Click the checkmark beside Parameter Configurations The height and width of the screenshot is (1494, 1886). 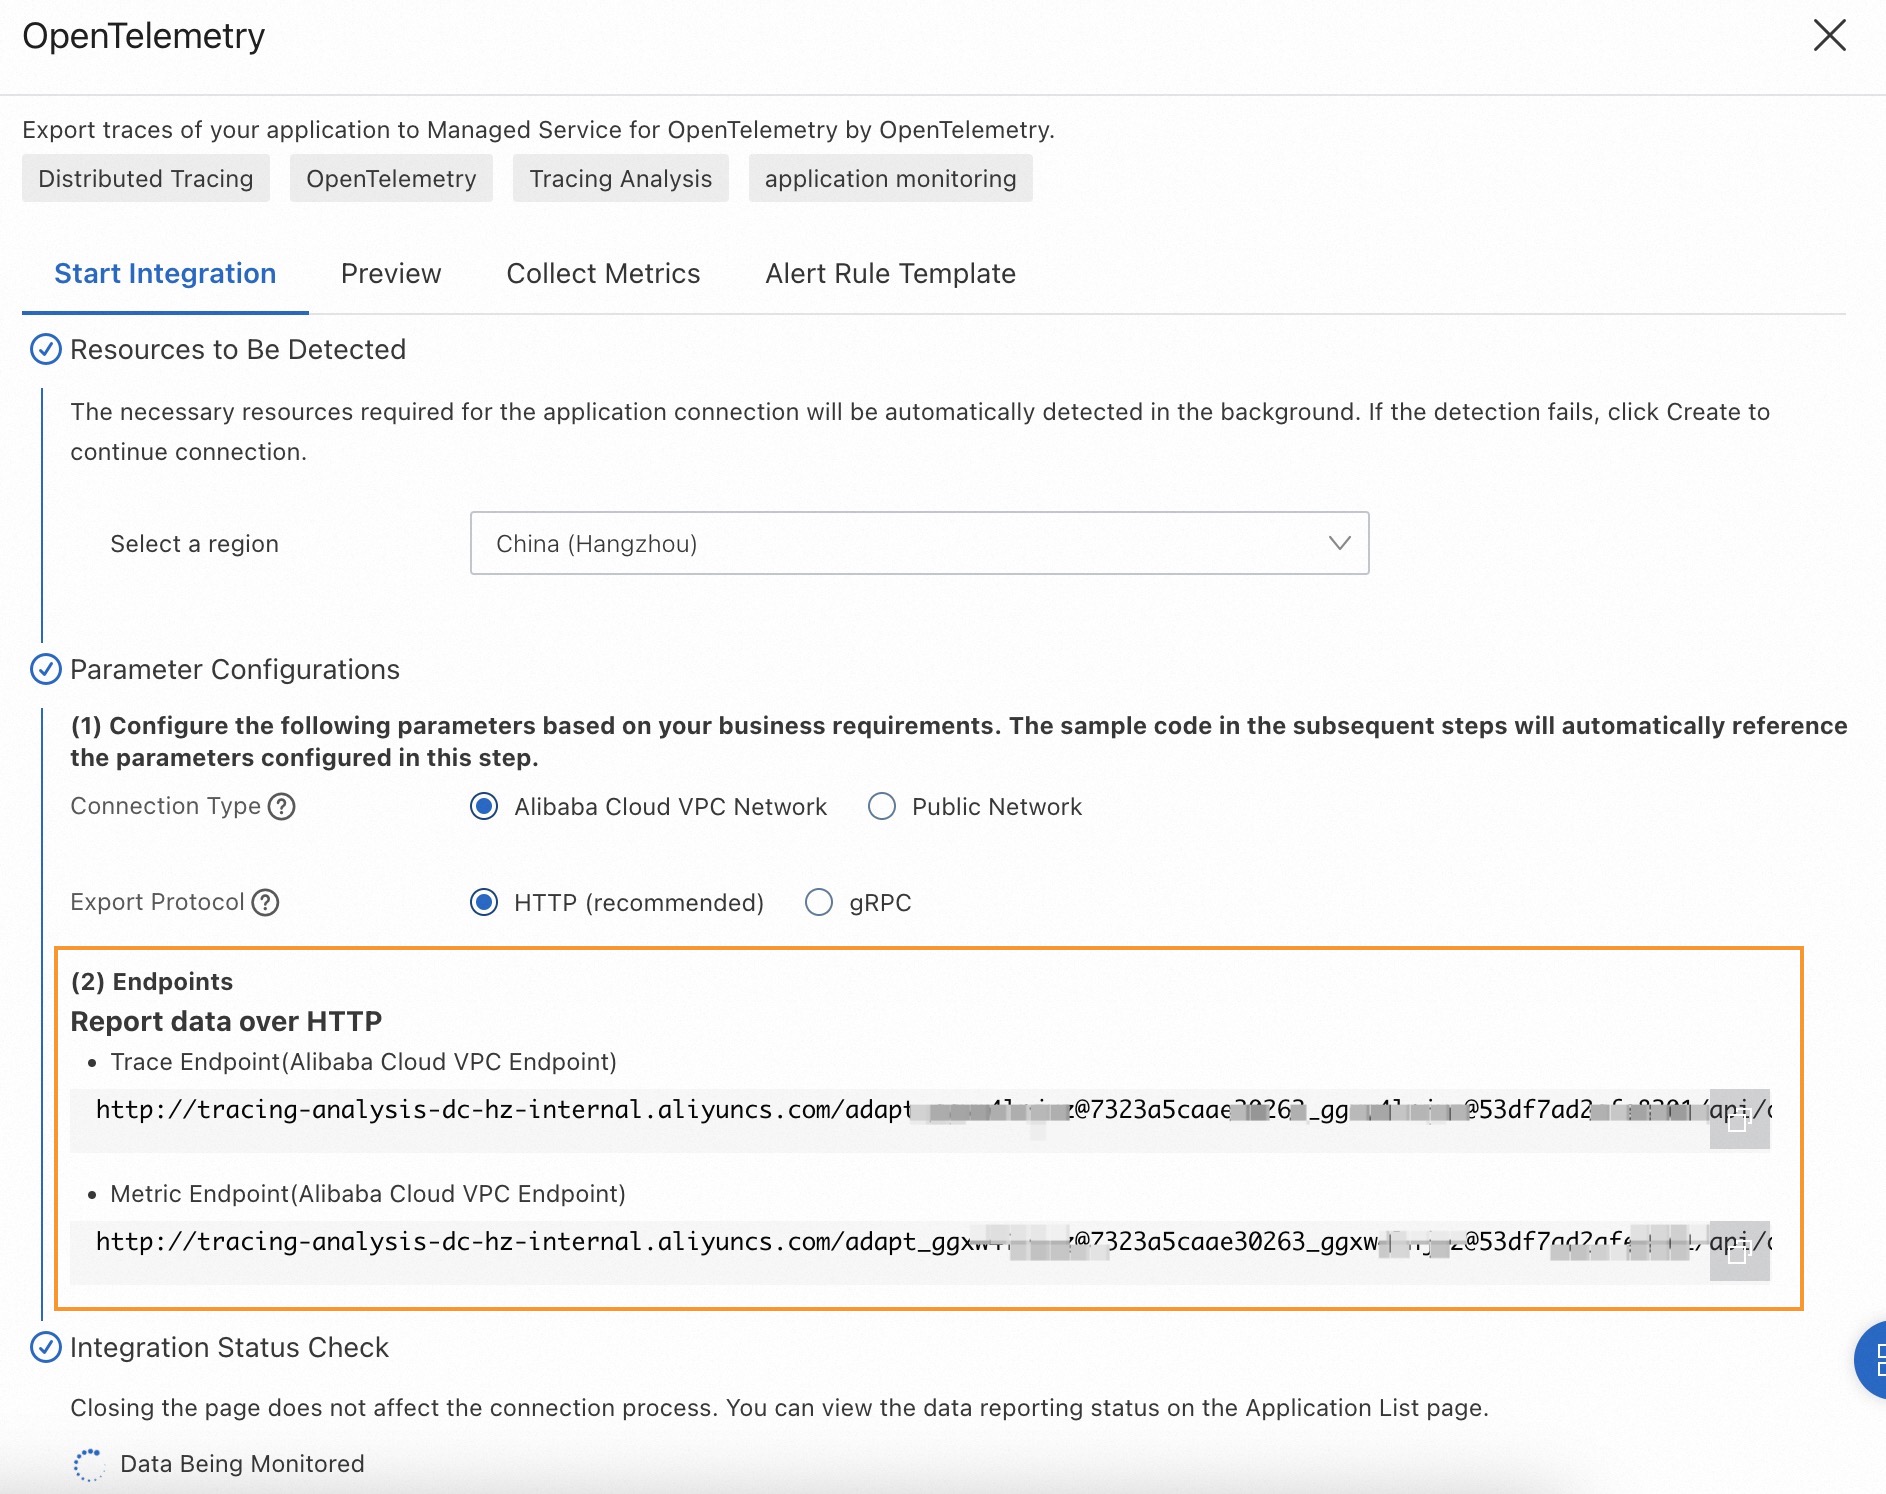45,669
